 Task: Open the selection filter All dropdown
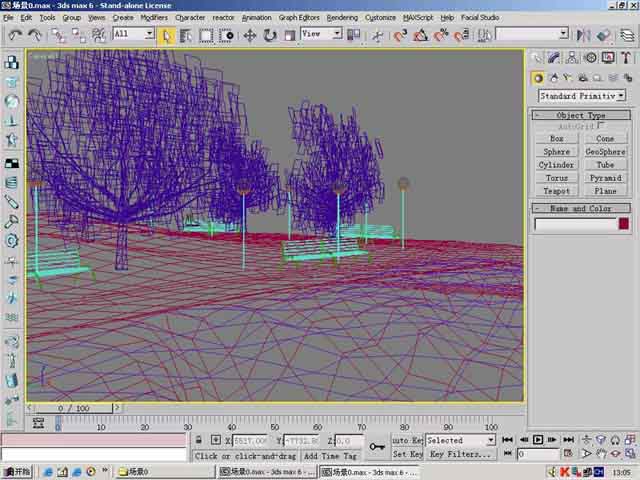click(x=134, y=34)
